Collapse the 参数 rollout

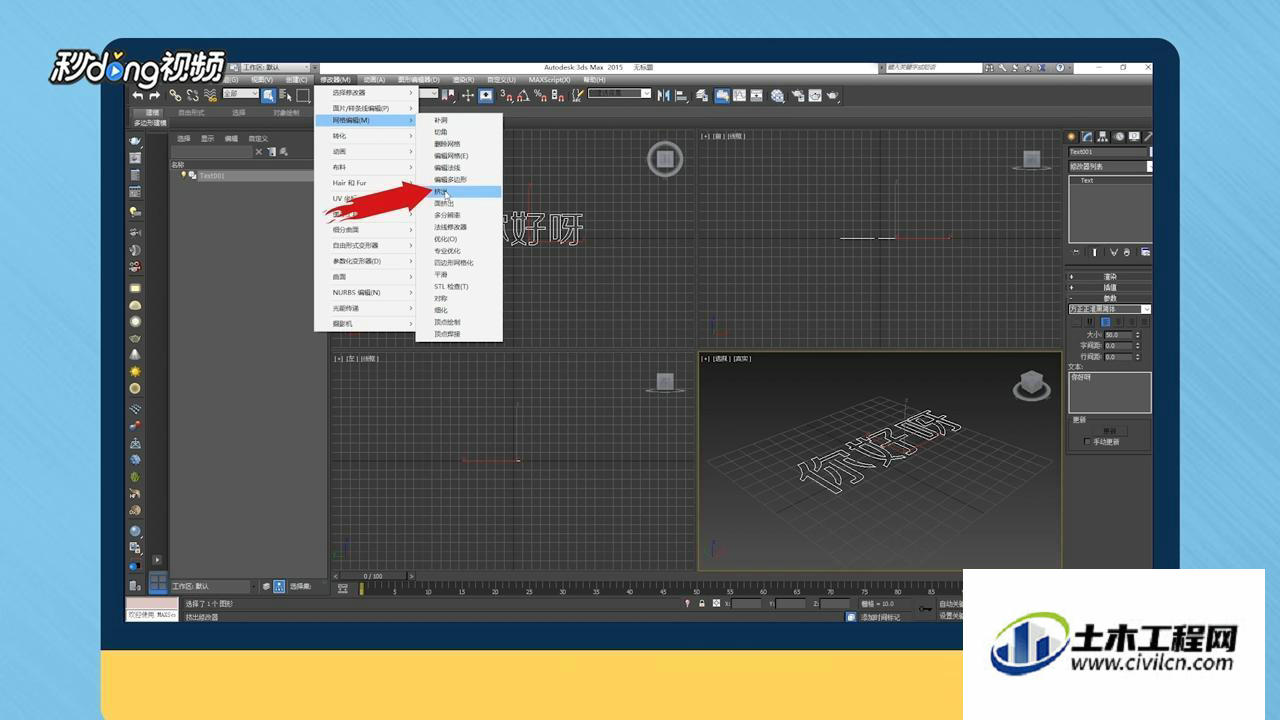point(1109,298)
